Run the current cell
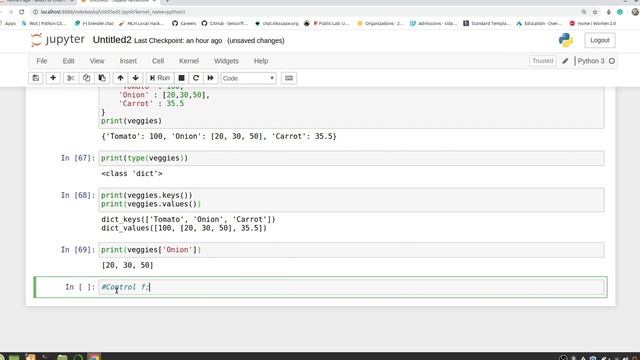This screenshot has width=640, height=360. tap(160, 78)
